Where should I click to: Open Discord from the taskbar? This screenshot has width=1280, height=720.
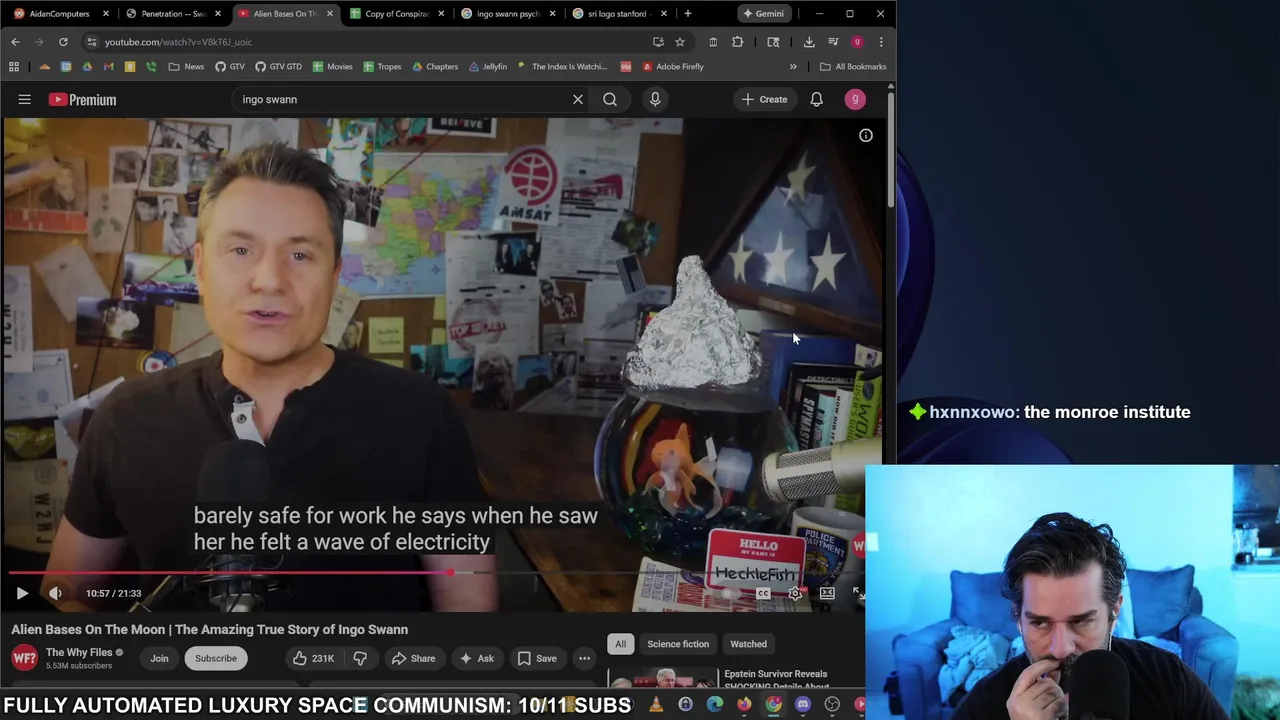(x=803, y=705)
